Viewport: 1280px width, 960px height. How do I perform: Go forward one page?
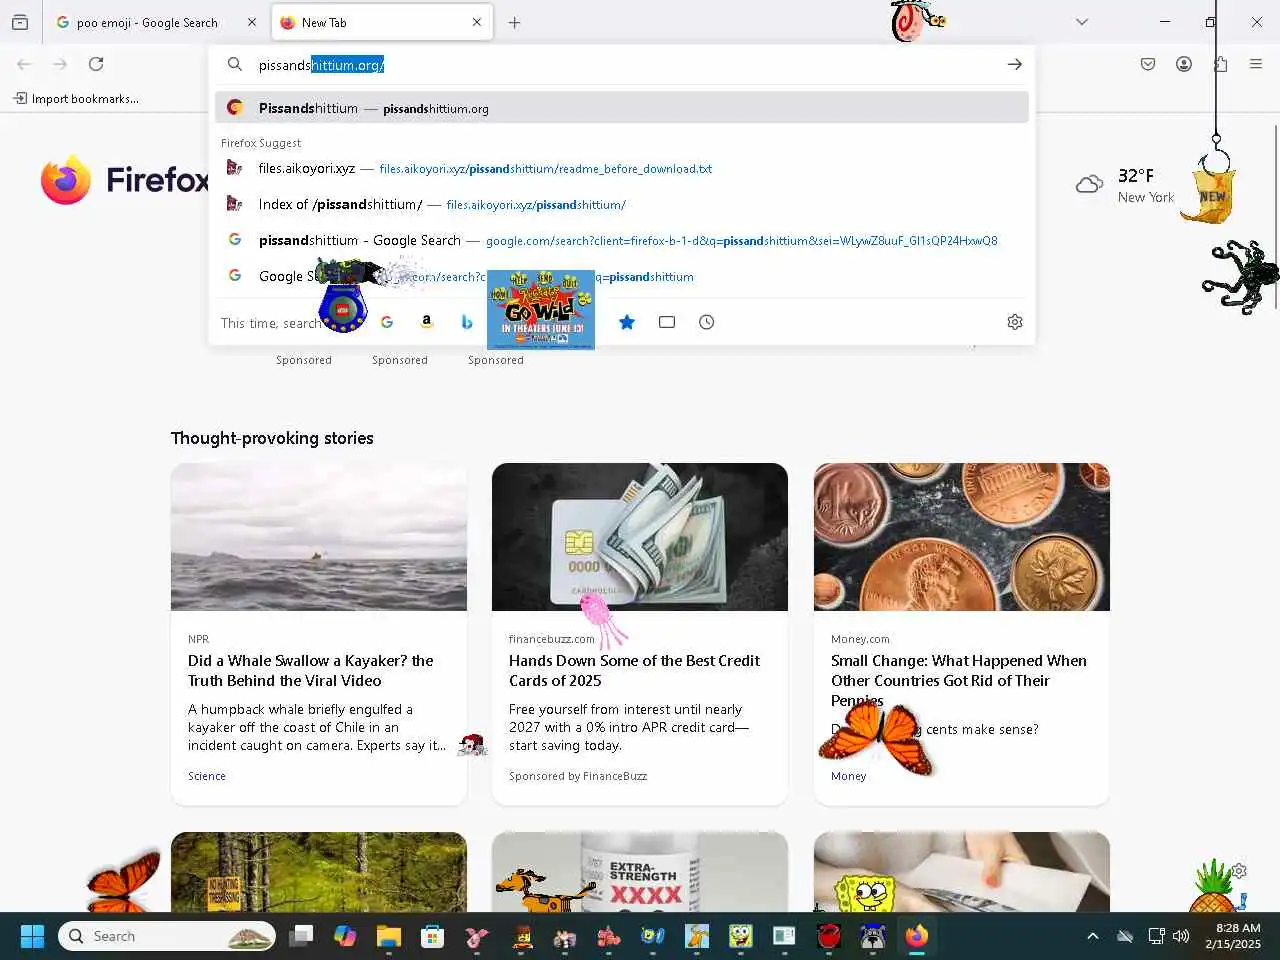click(x=60, y=64)
